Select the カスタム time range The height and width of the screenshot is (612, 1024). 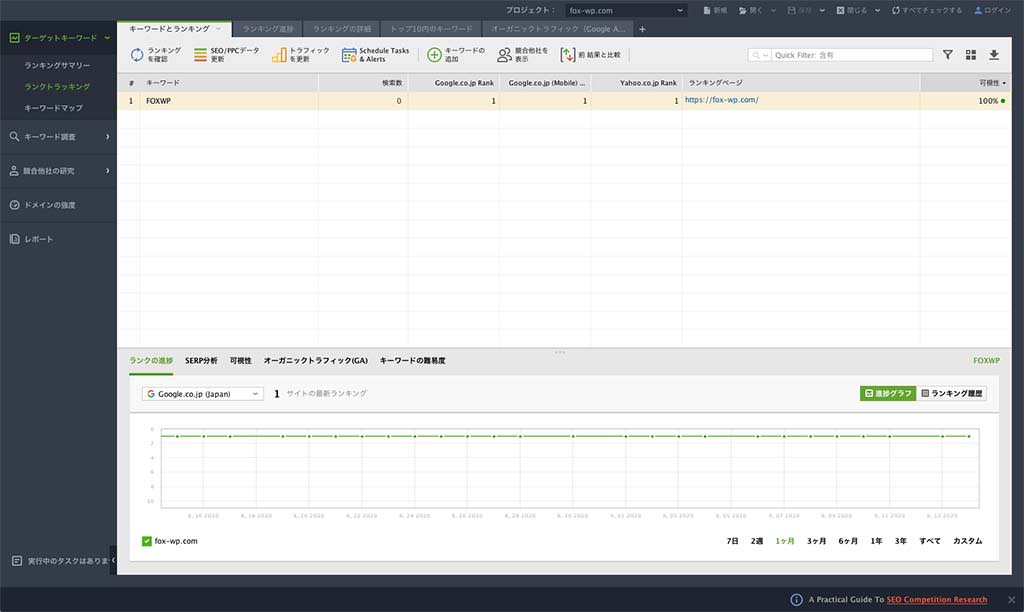click(967, 541)
